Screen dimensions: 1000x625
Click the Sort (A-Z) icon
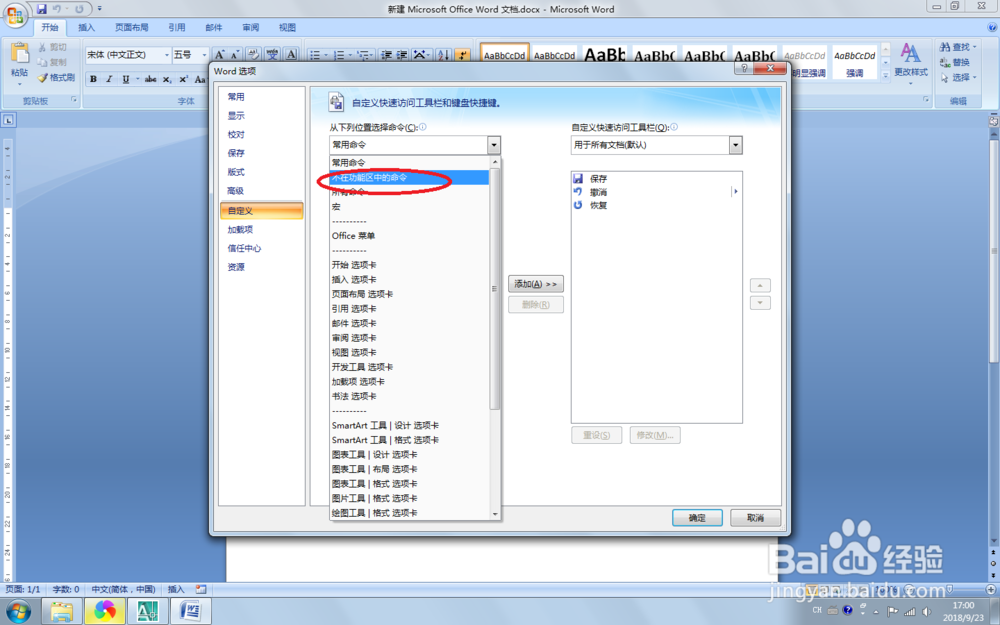[444, 55]
